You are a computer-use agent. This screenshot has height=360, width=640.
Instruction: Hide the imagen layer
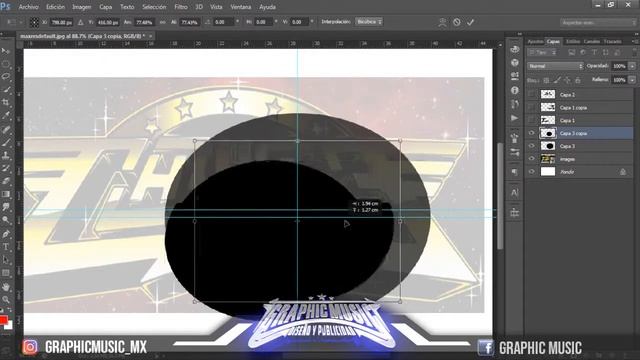tap(531, 159)
